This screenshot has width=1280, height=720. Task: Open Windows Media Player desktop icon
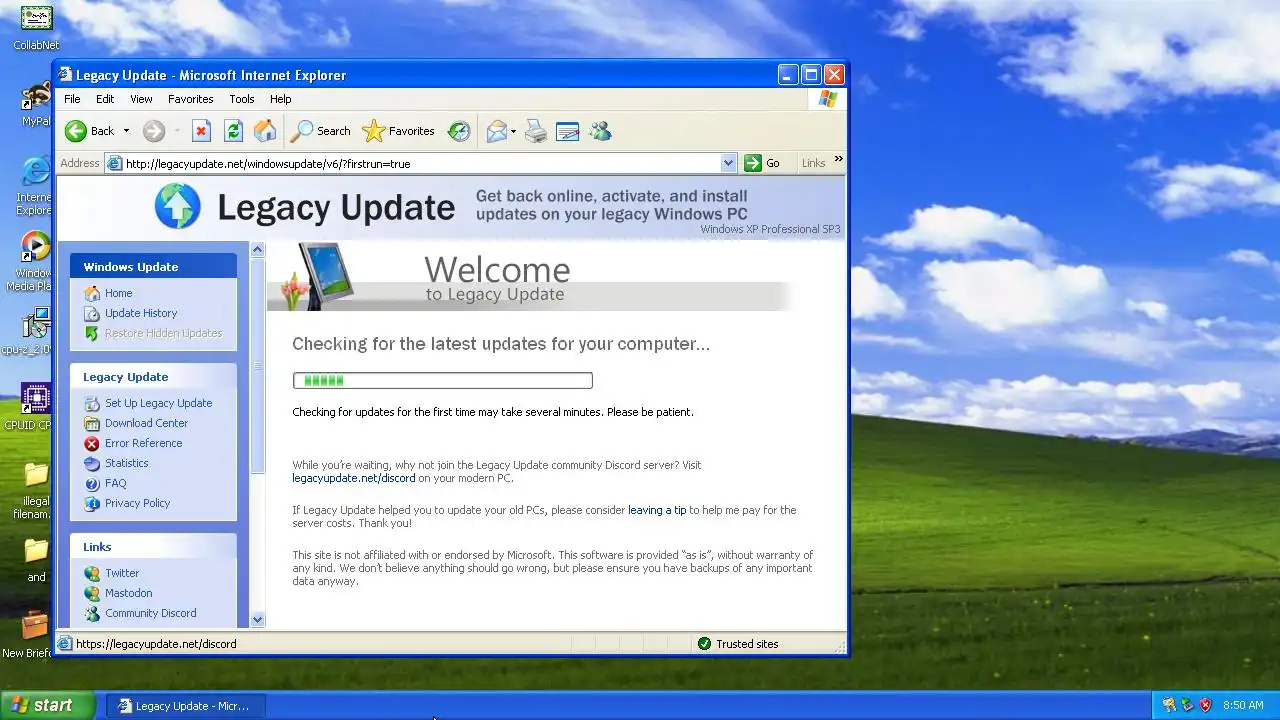coord(34,261)
